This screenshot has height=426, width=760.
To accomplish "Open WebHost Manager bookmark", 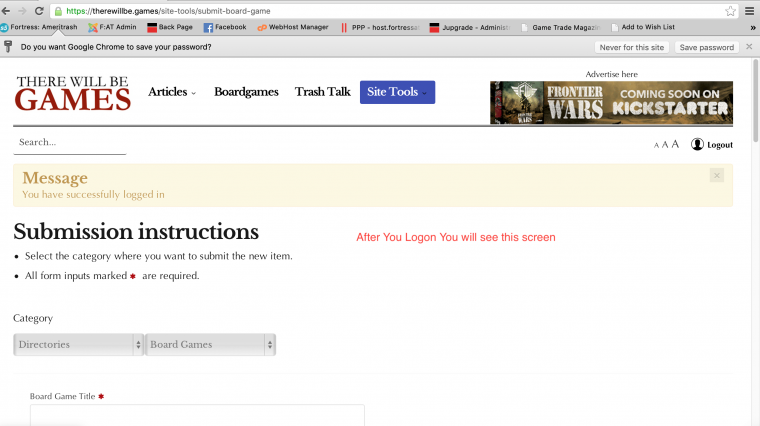I will (293, 27).
